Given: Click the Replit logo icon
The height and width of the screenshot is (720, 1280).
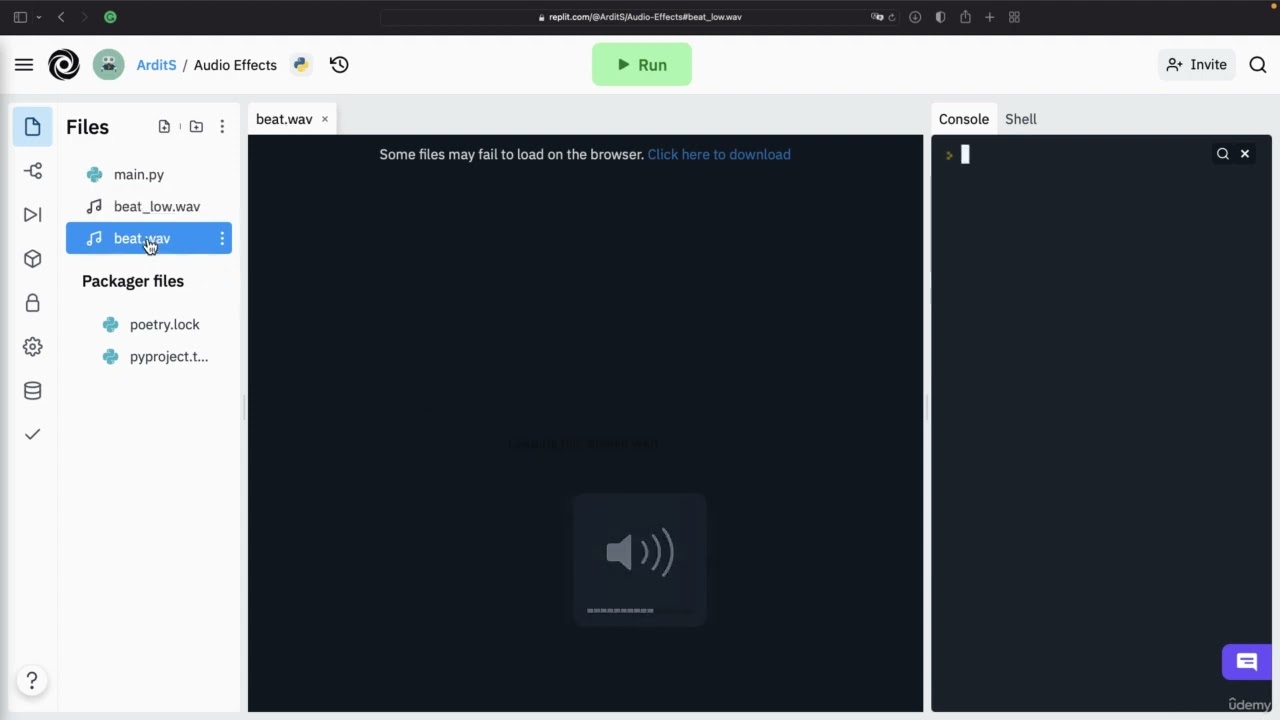Looking at the screenshot, I should [x=64, y=65].
